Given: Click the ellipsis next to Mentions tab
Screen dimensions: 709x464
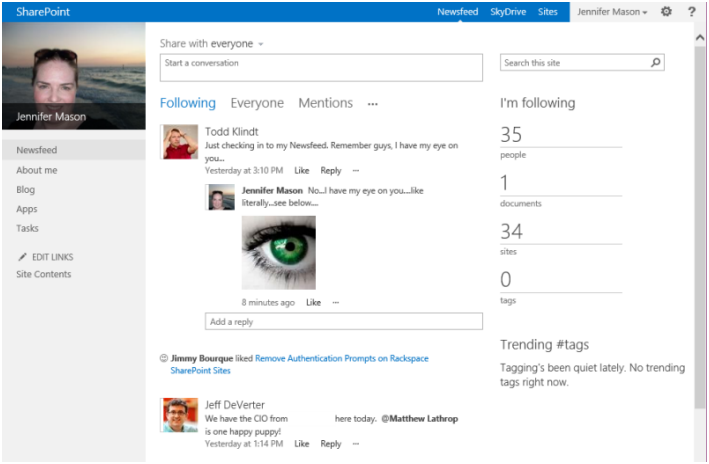Looking at the screenshot, I should 373,104.
